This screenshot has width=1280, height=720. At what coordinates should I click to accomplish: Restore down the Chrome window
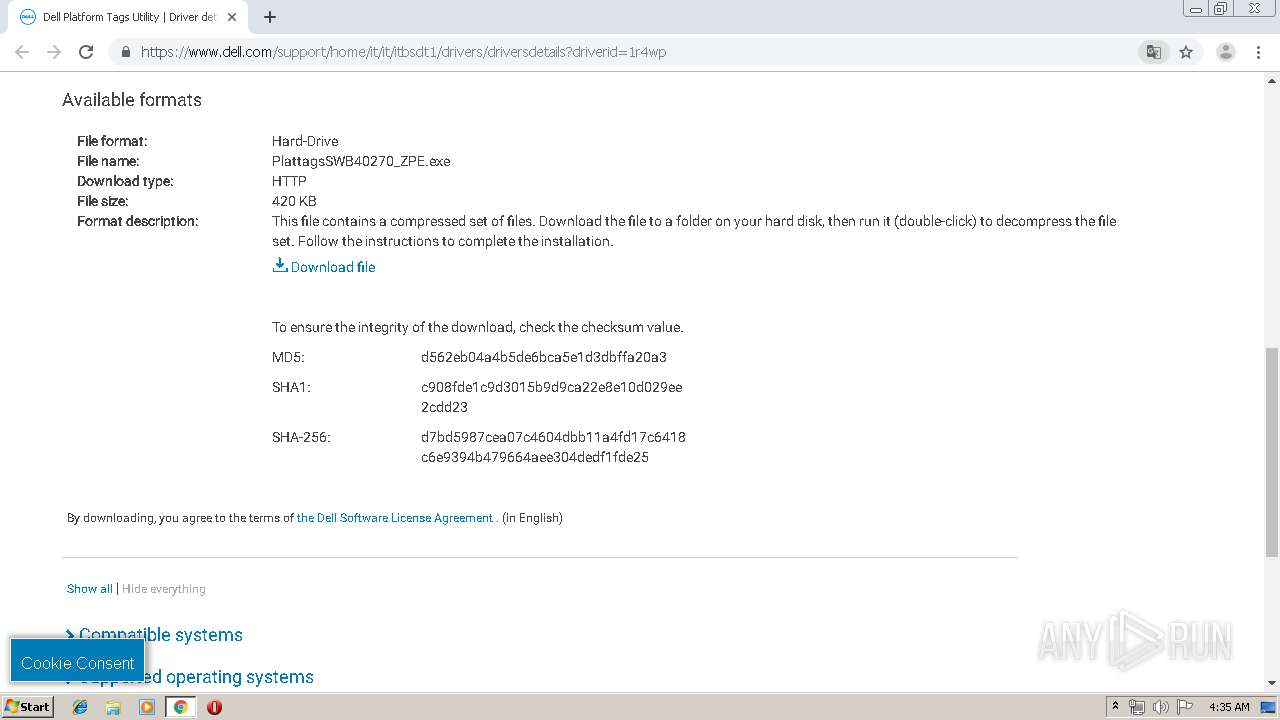(x=1221, y=8)
